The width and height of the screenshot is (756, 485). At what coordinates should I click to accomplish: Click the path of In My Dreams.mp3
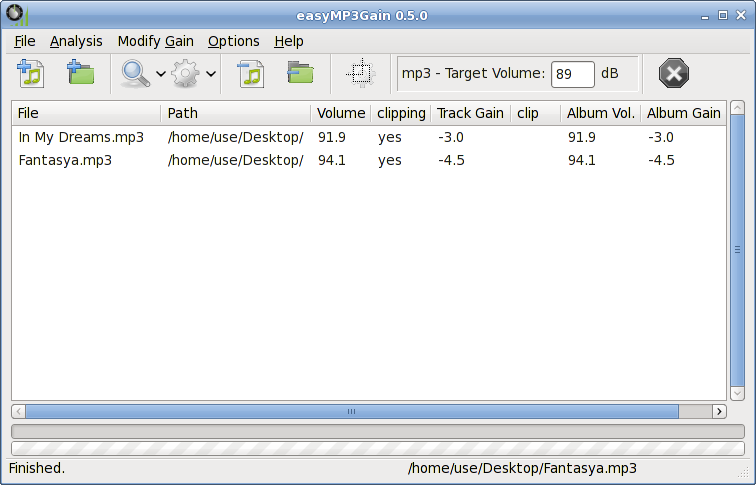tap(236, 137)
